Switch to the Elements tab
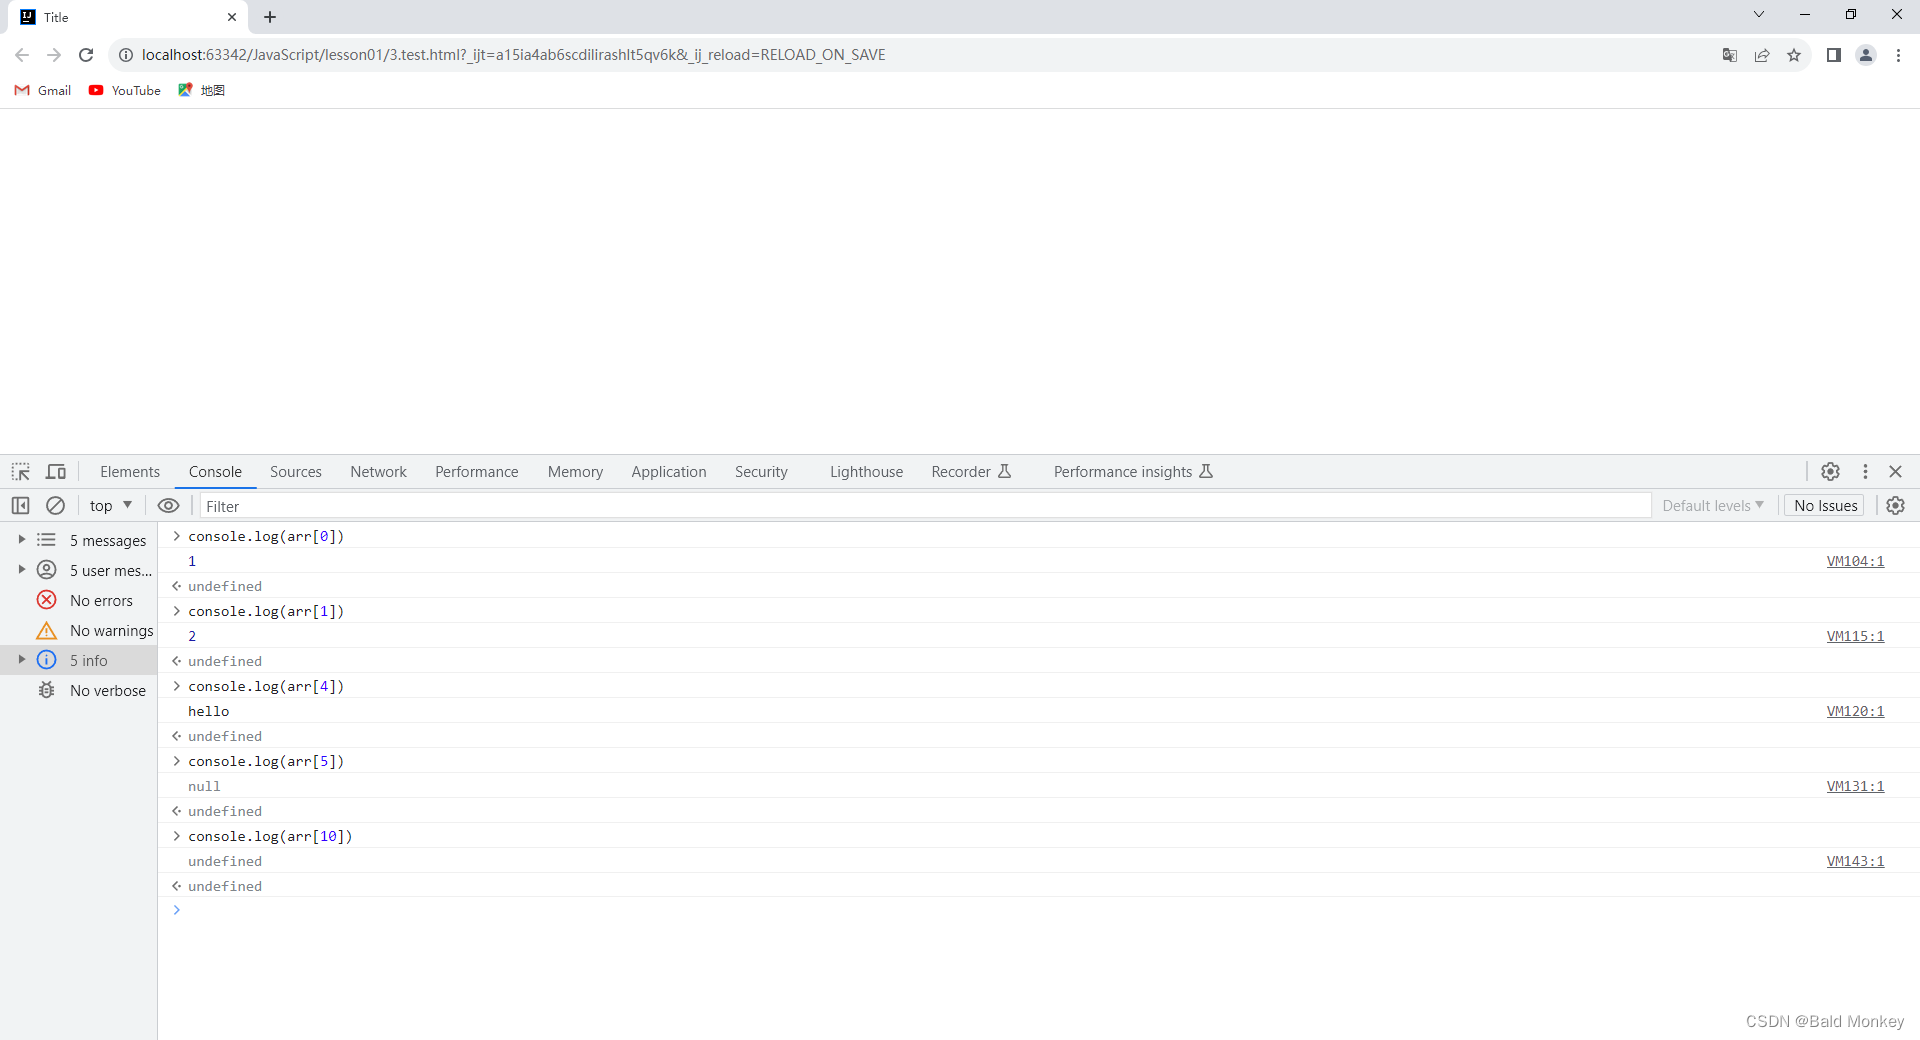 [130, 472]
